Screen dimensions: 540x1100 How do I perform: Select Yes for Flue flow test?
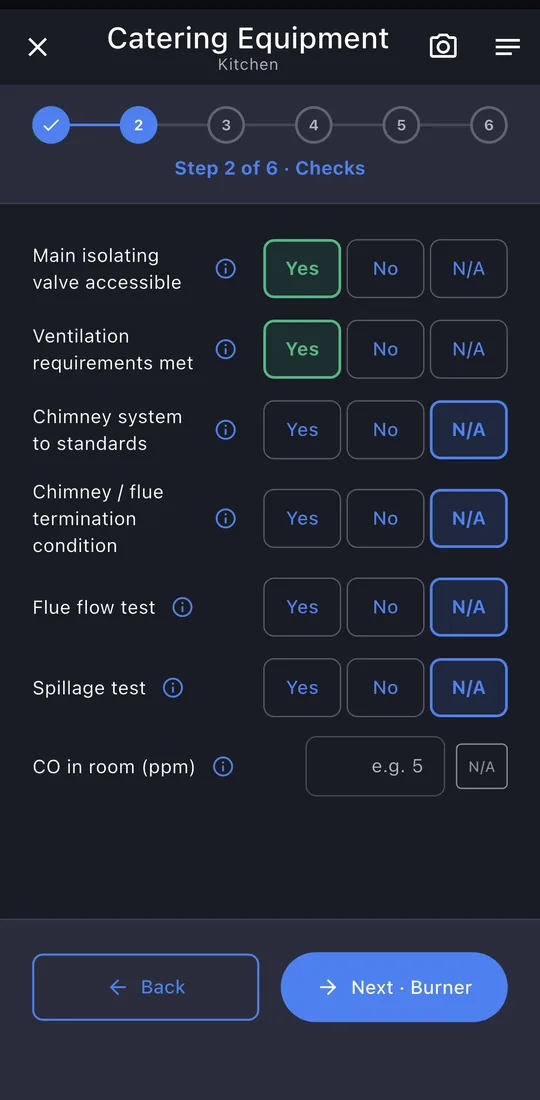[x=302, y=607]
